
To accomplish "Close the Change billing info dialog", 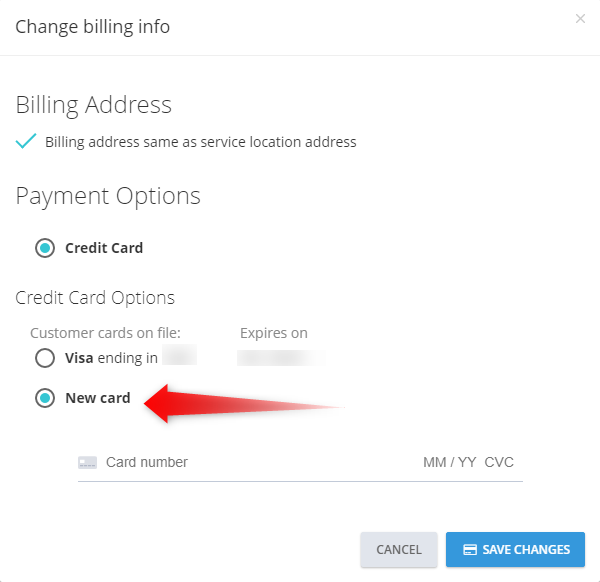I will coord(580,18).
